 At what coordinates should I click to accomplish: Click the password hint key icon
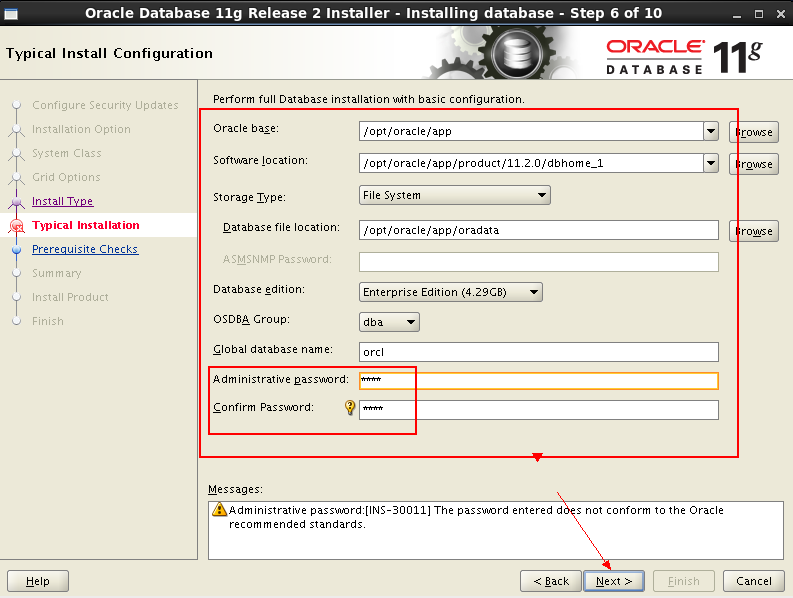[349, 407]
